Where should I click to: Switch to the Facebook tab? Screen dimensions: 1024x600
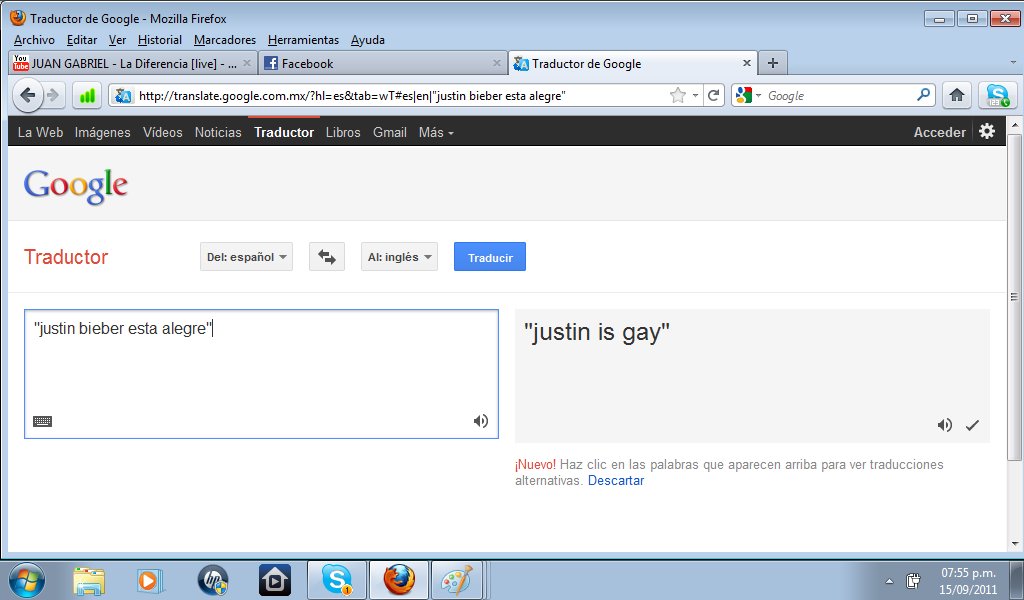[383, 63]
